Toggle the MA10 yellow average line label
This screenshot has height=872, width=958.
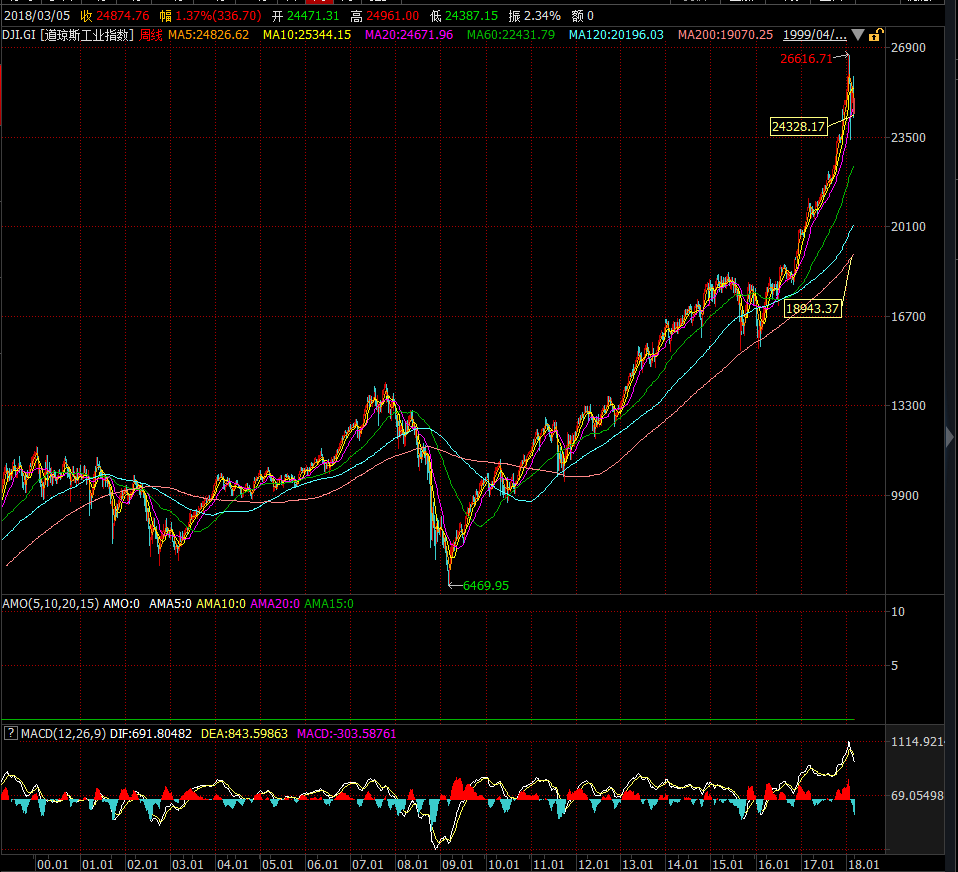click(306, 35)
